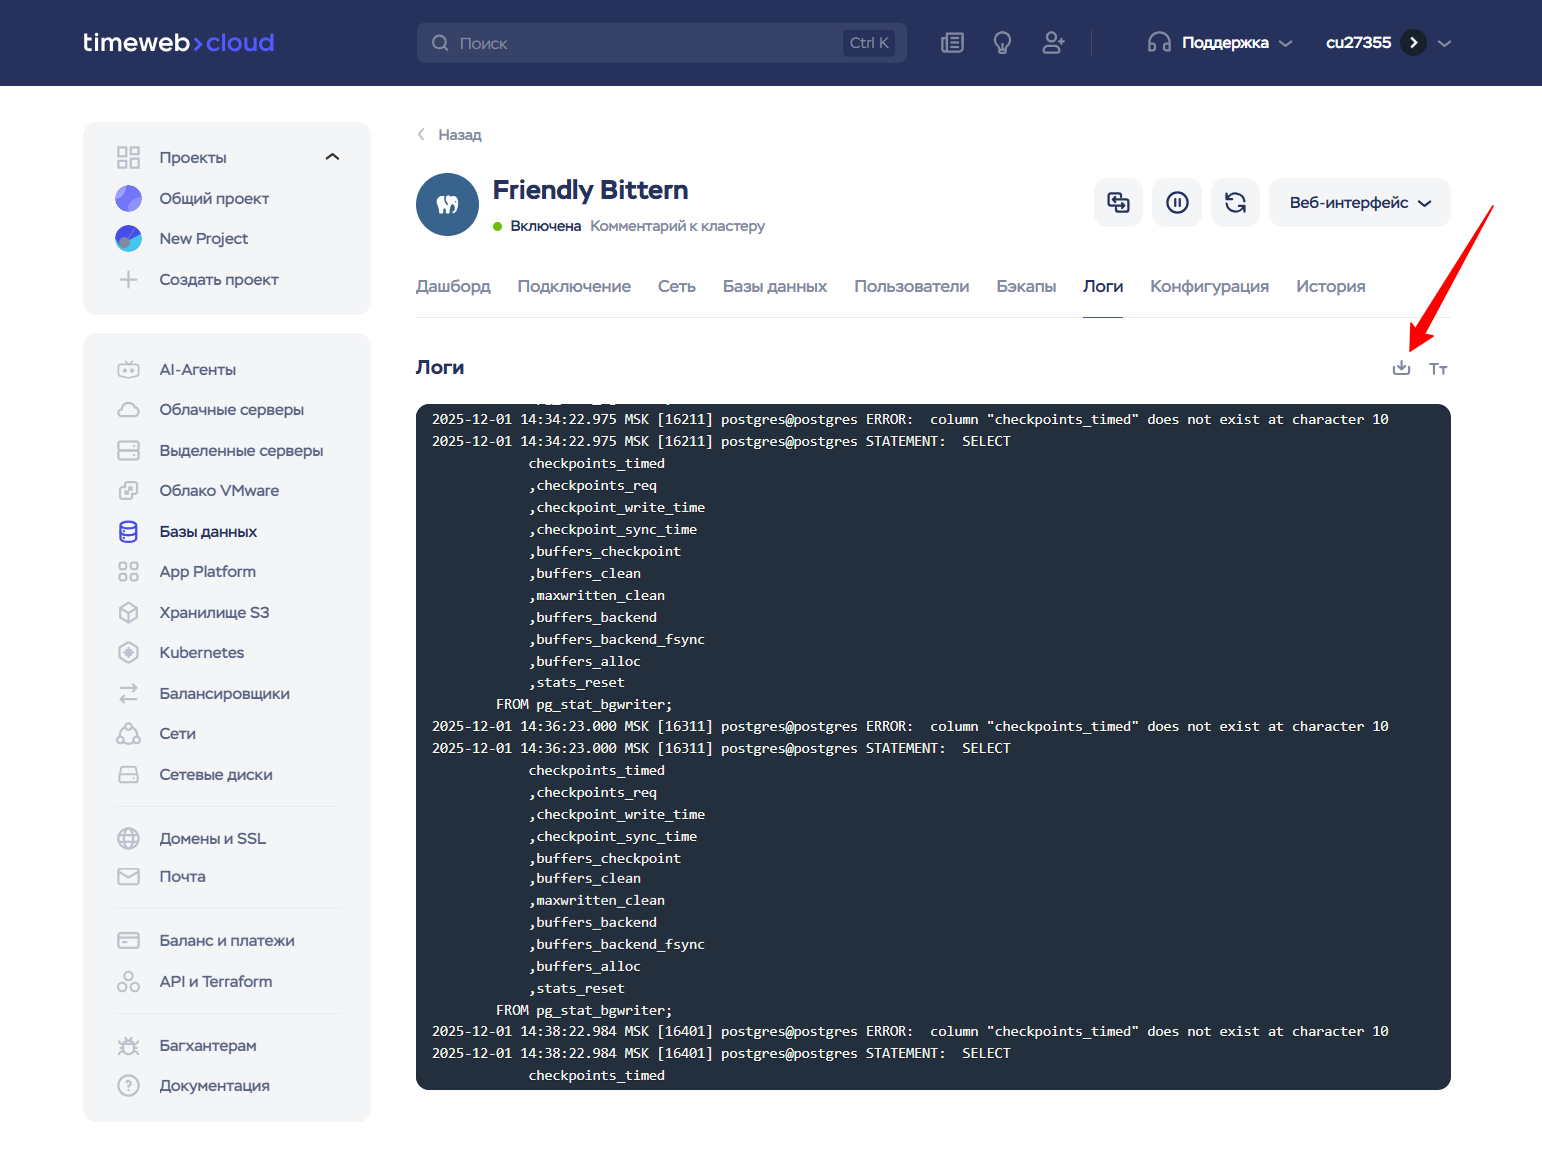Open Хранилище S3 in the sidebar
Screen dimensions: 1542x1155
pyautogui.click(x=214, y=613)
